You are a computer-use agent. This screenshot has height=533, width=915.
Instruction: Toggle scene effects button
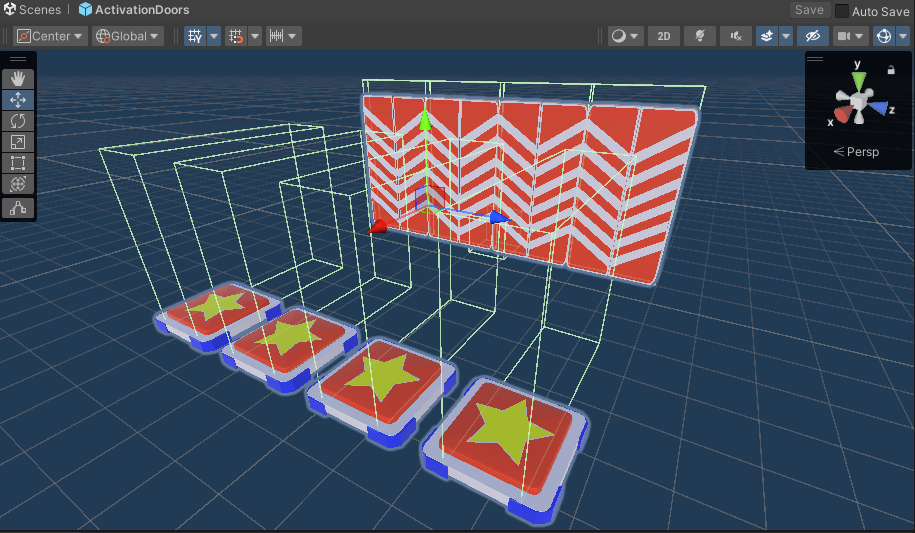click(767, 36)
